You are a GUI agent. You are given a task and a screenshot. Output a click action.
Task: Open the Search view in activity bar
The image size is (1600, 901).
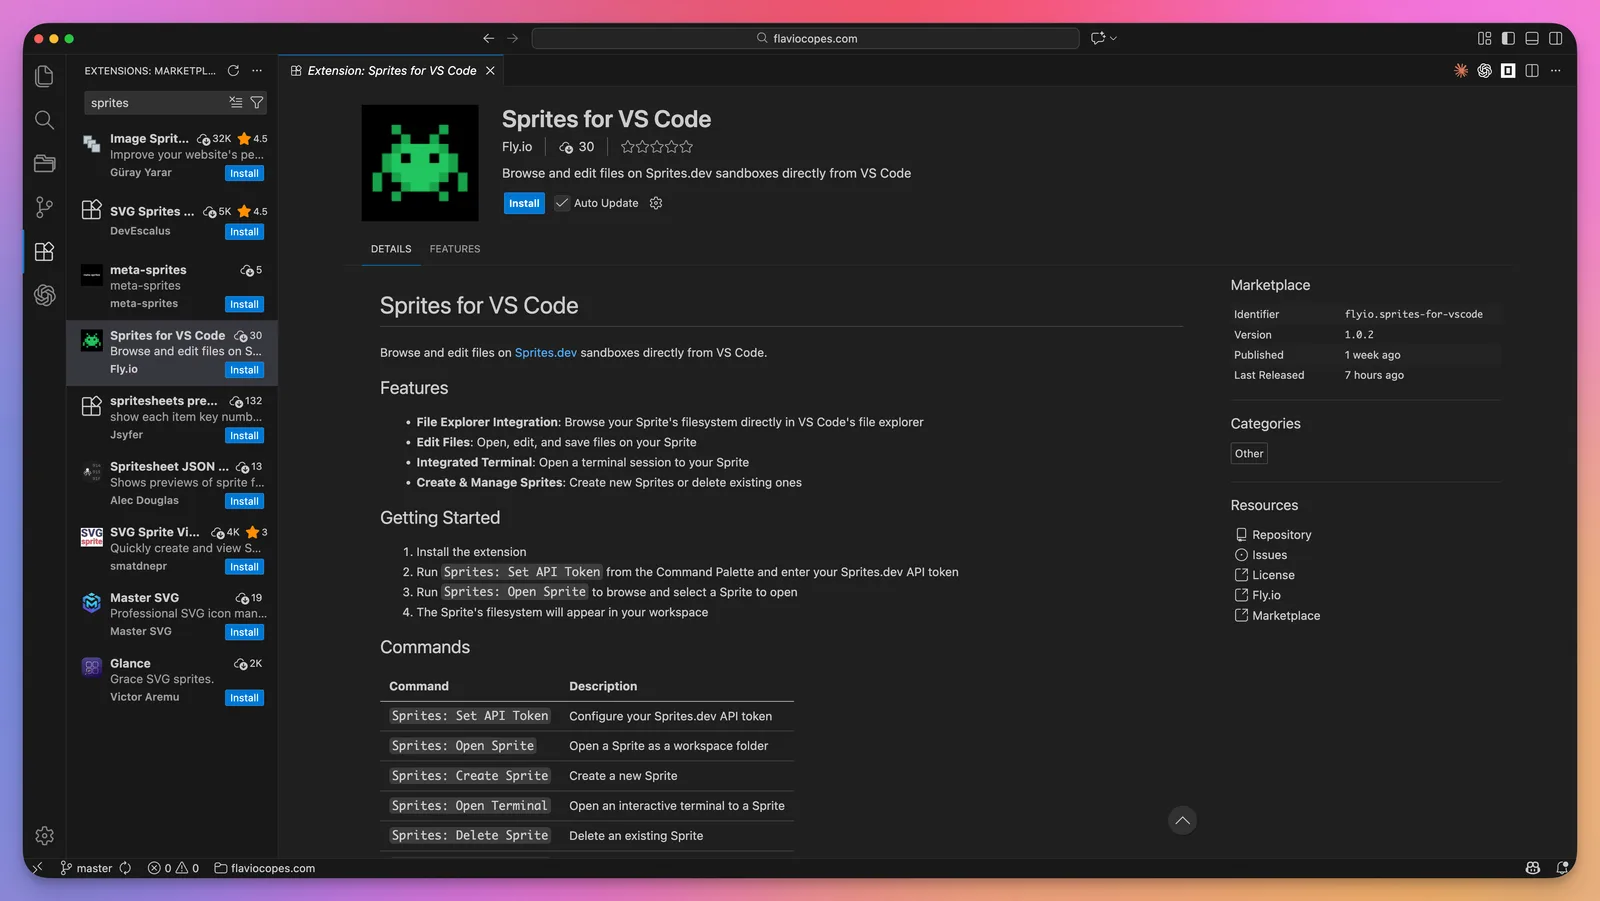click(x=44, y=120)
